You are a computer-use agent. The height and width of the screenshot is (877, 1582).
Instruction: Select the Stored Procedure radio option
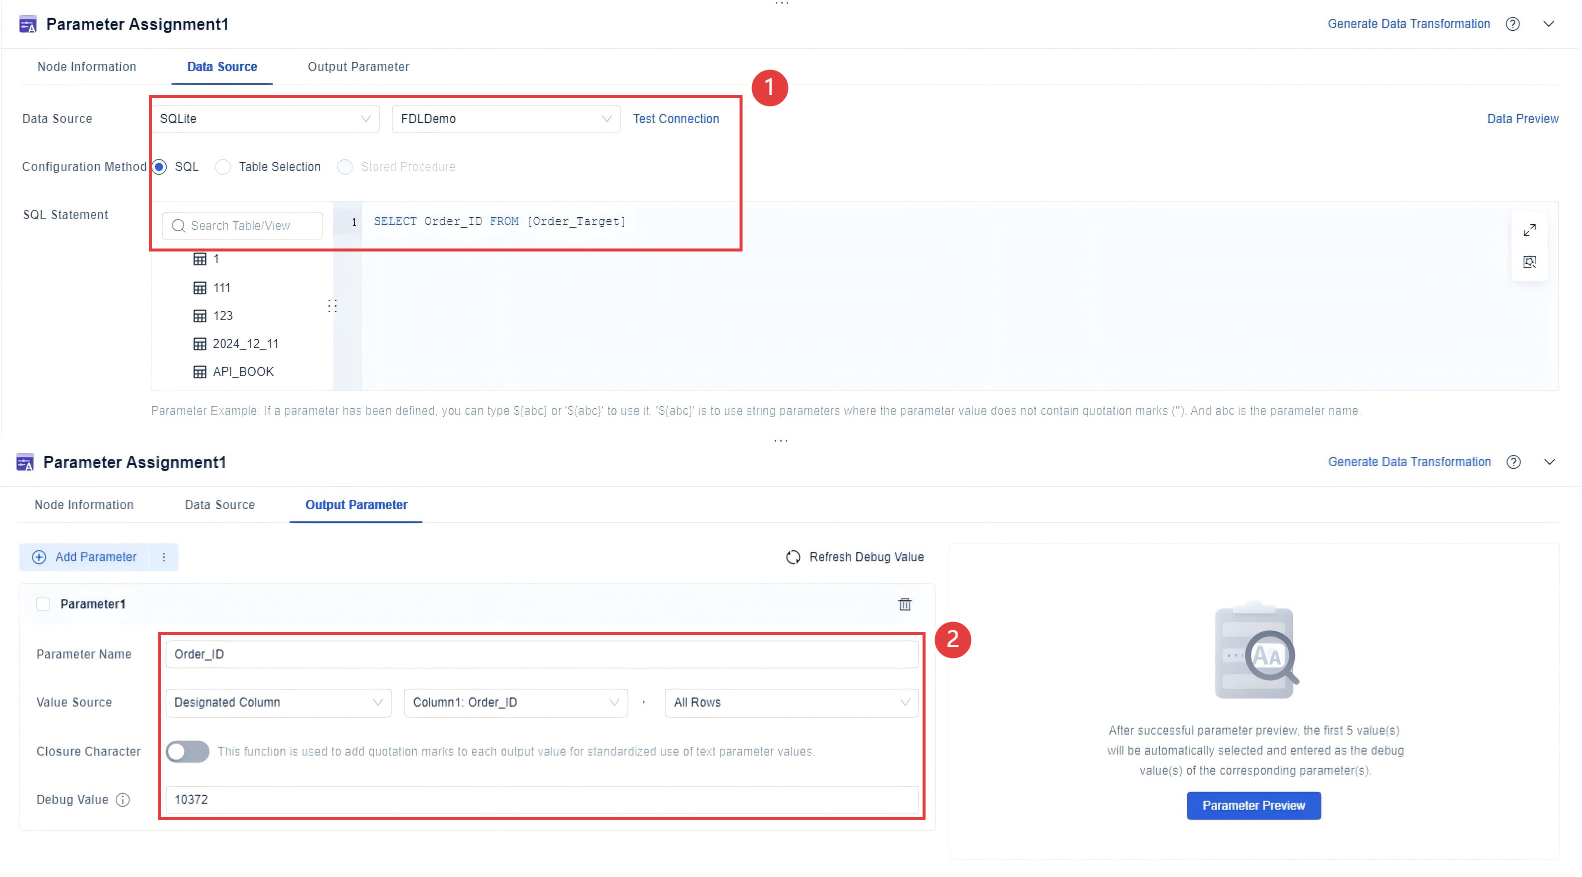pyautogui.click(x=345, y=167)
